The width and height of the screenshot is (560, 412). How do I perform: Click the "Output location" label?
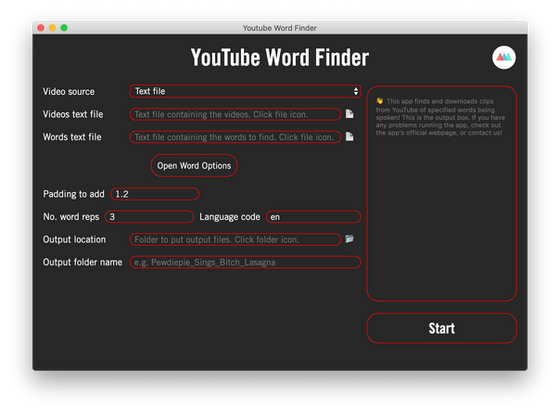(74, 240)
